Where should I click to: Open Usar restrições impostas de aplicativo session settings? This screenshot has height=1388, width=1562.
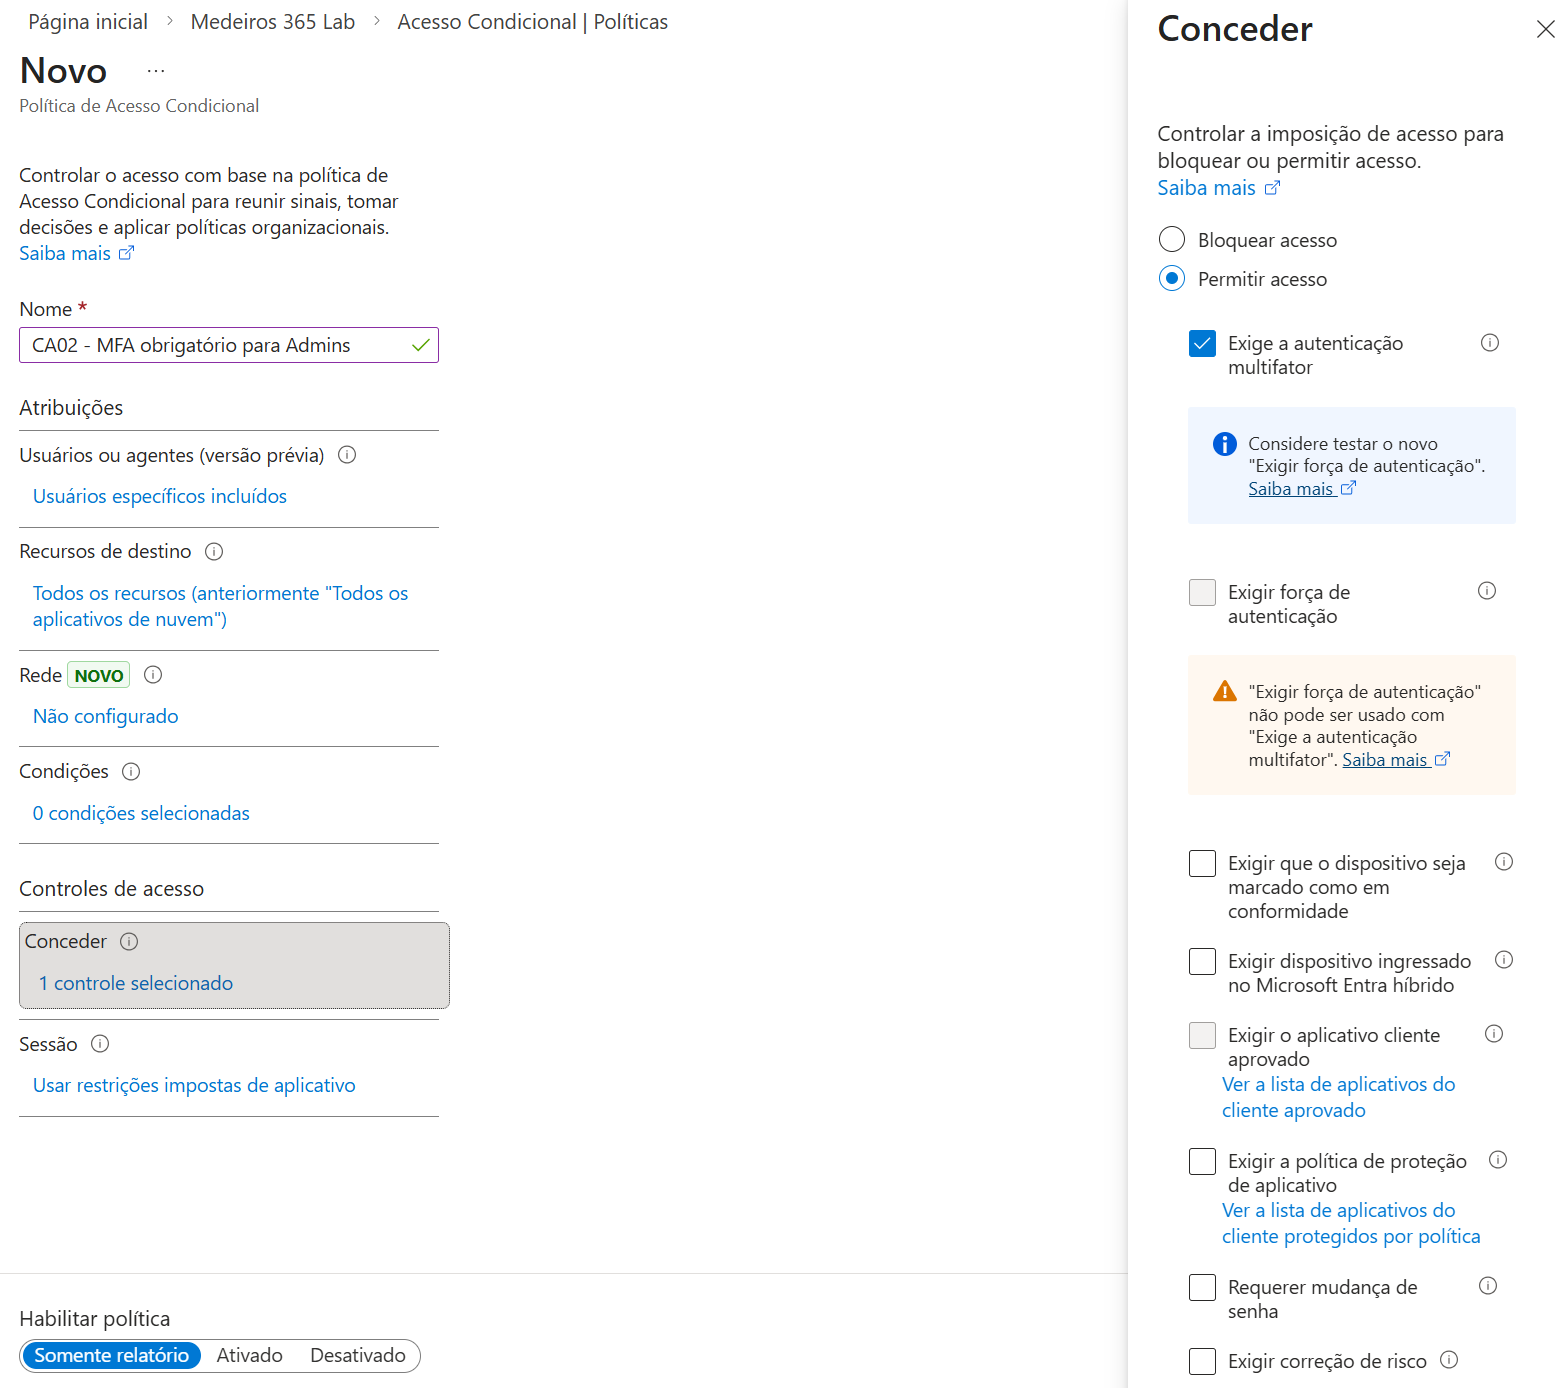(x=194, y=1086)
